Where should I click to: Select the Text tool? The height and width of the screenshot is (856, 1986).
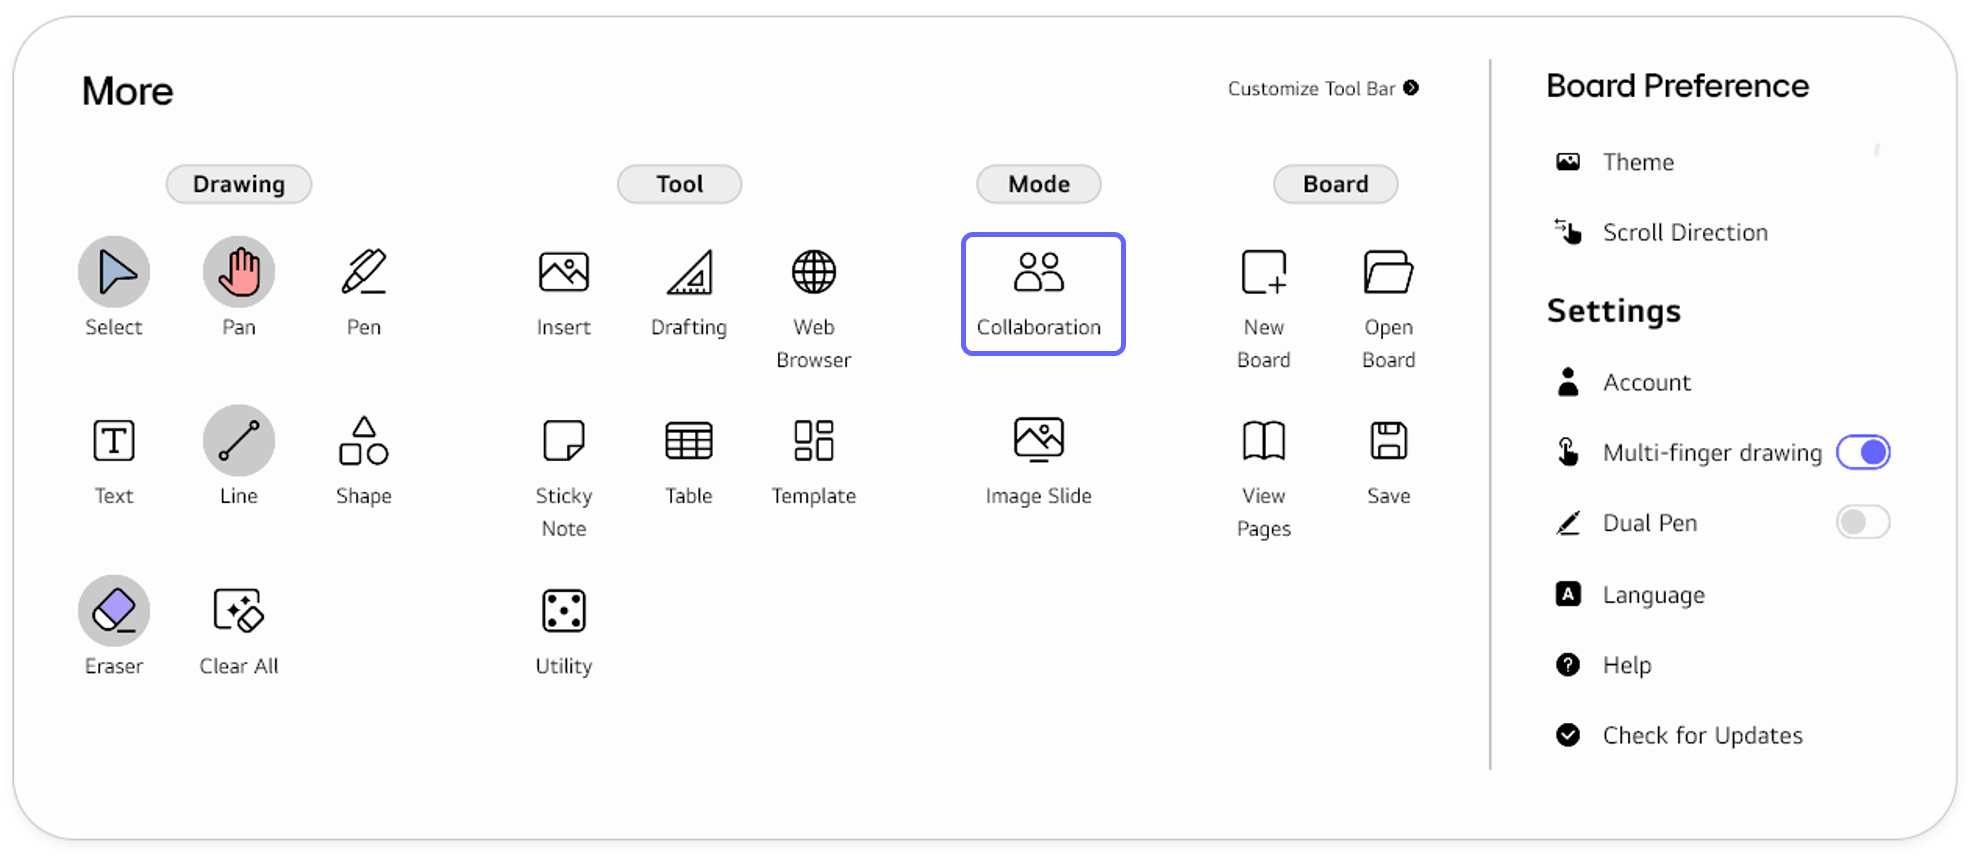(114, 441)
